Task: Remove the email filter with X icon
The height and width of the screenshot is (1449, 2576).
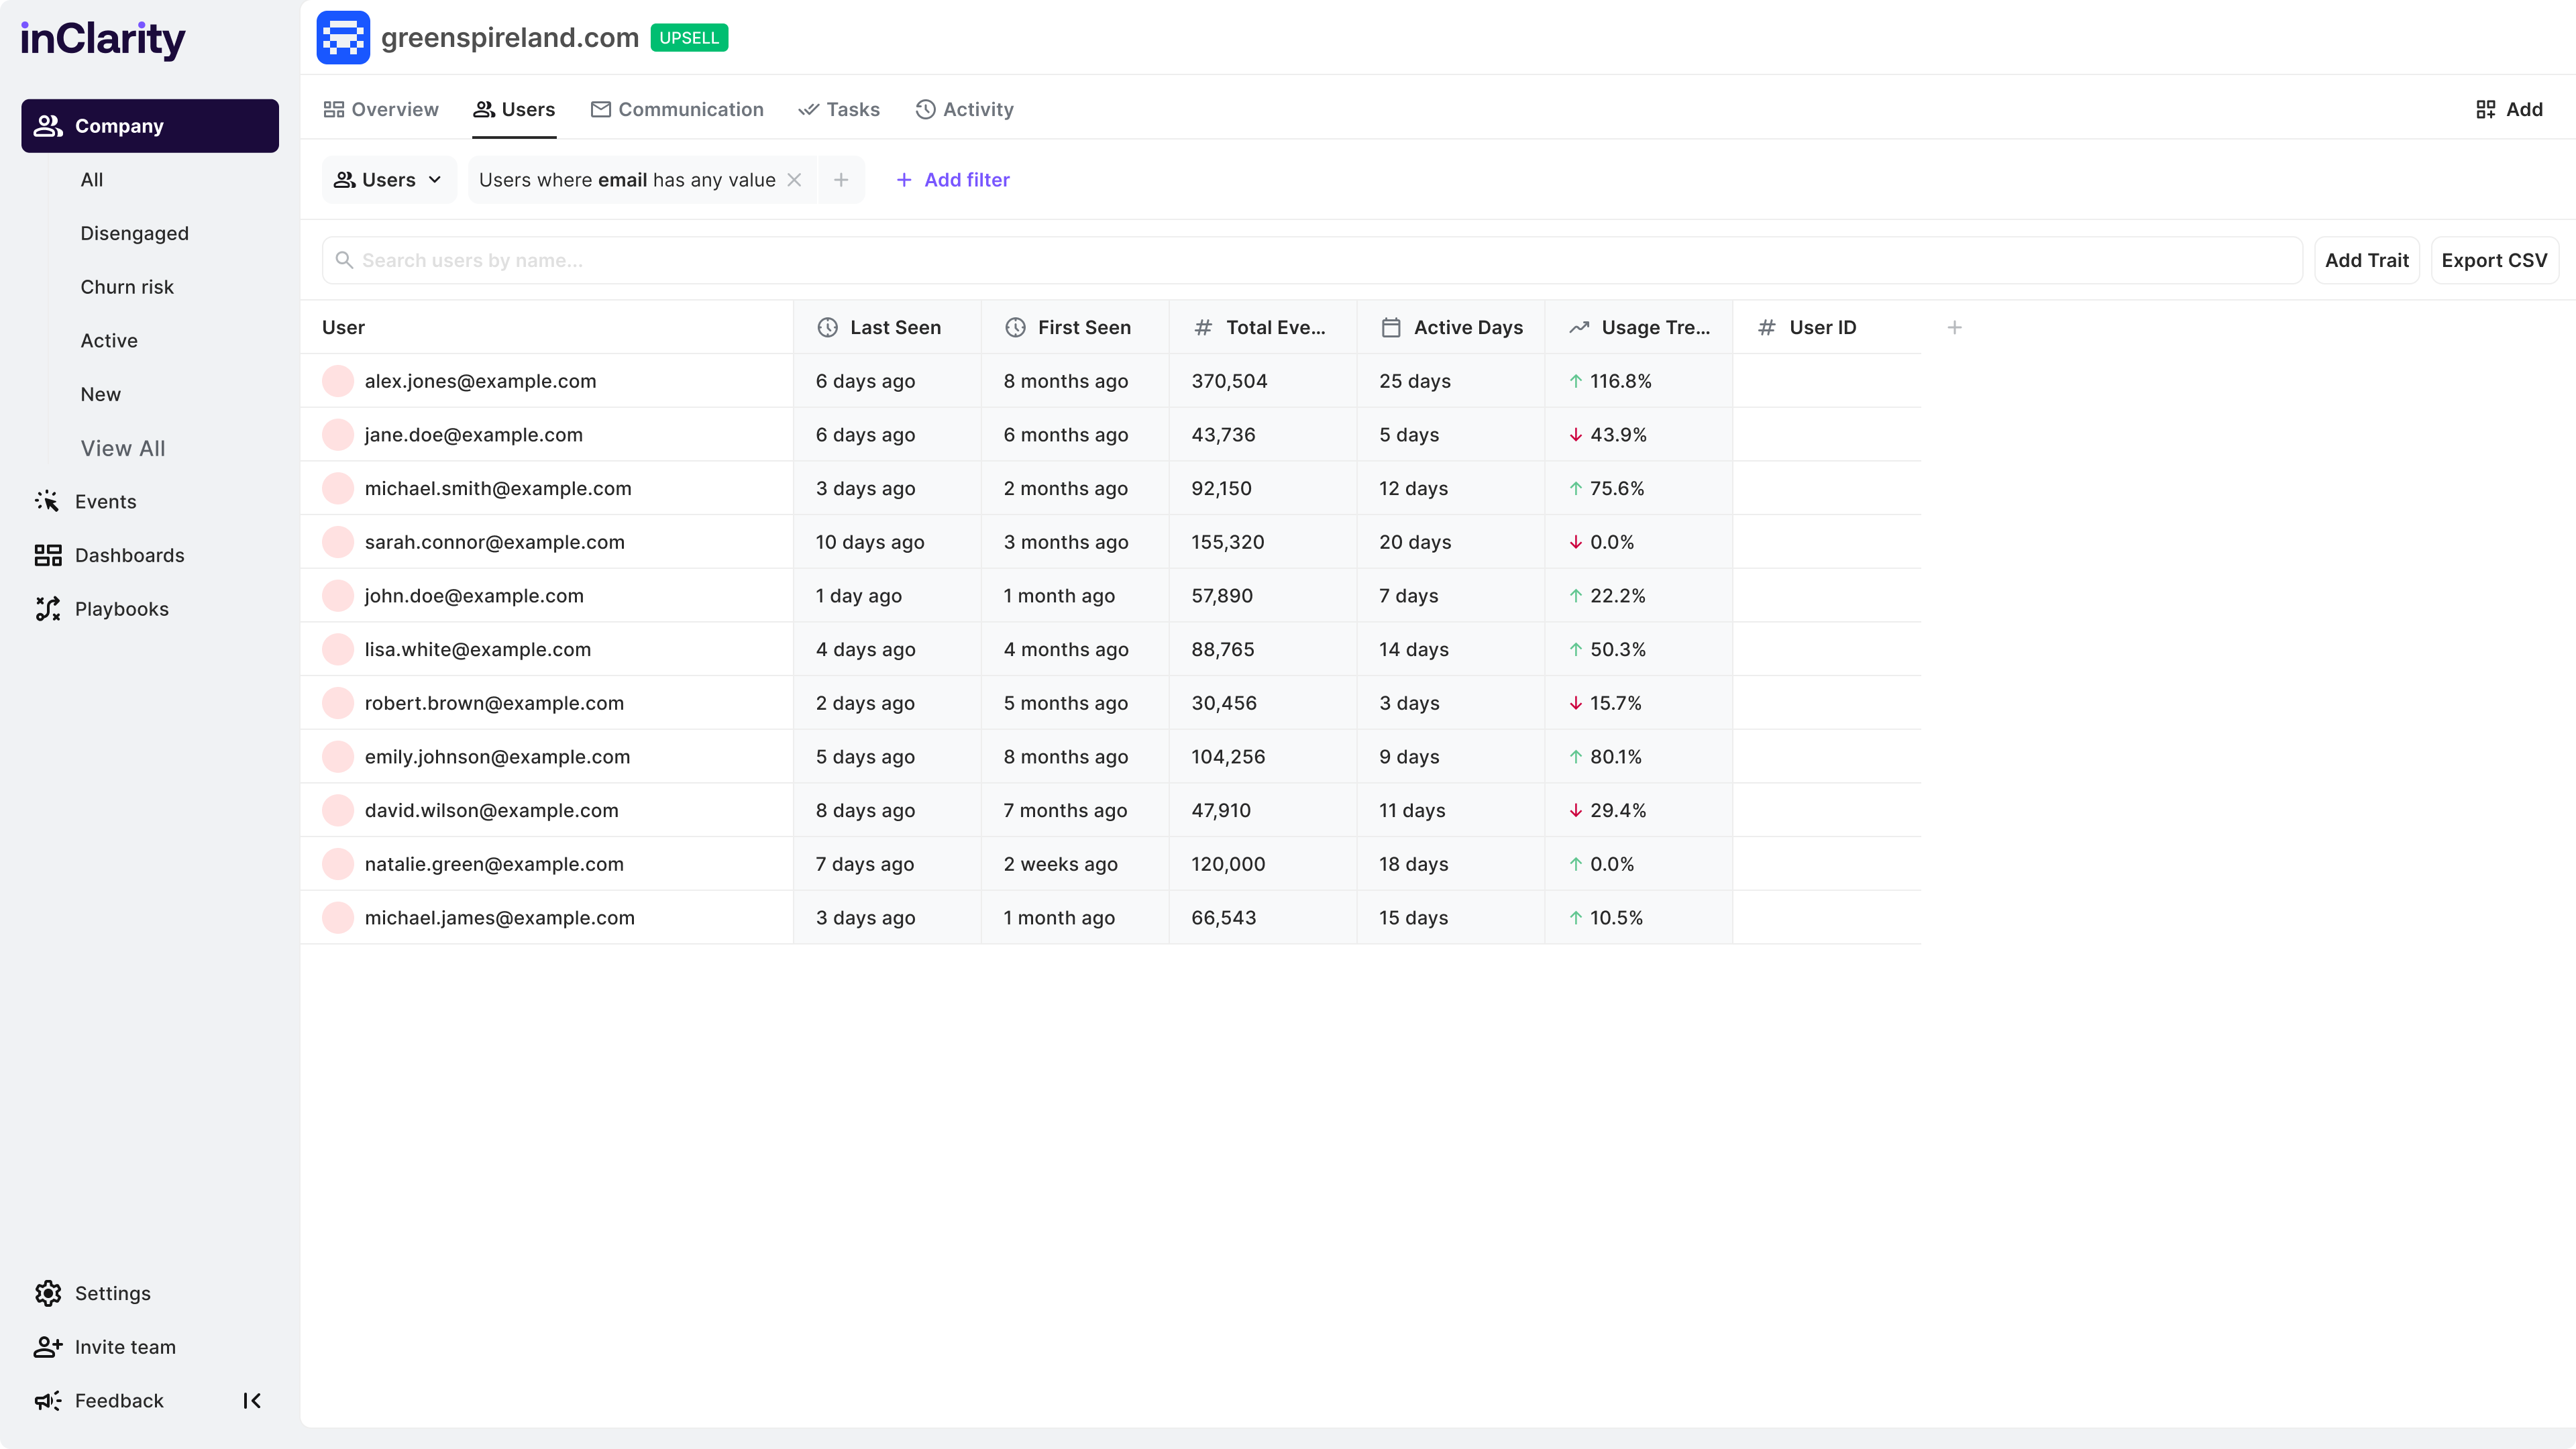Action: tap(794, 180)
